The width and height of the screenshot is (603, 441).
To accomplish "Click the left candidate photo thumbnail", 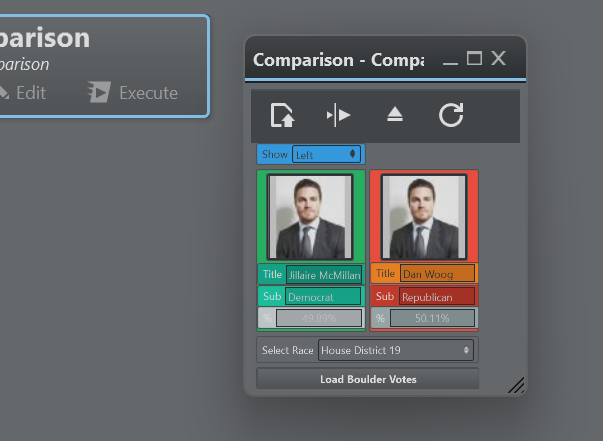I will click(310, 217).
